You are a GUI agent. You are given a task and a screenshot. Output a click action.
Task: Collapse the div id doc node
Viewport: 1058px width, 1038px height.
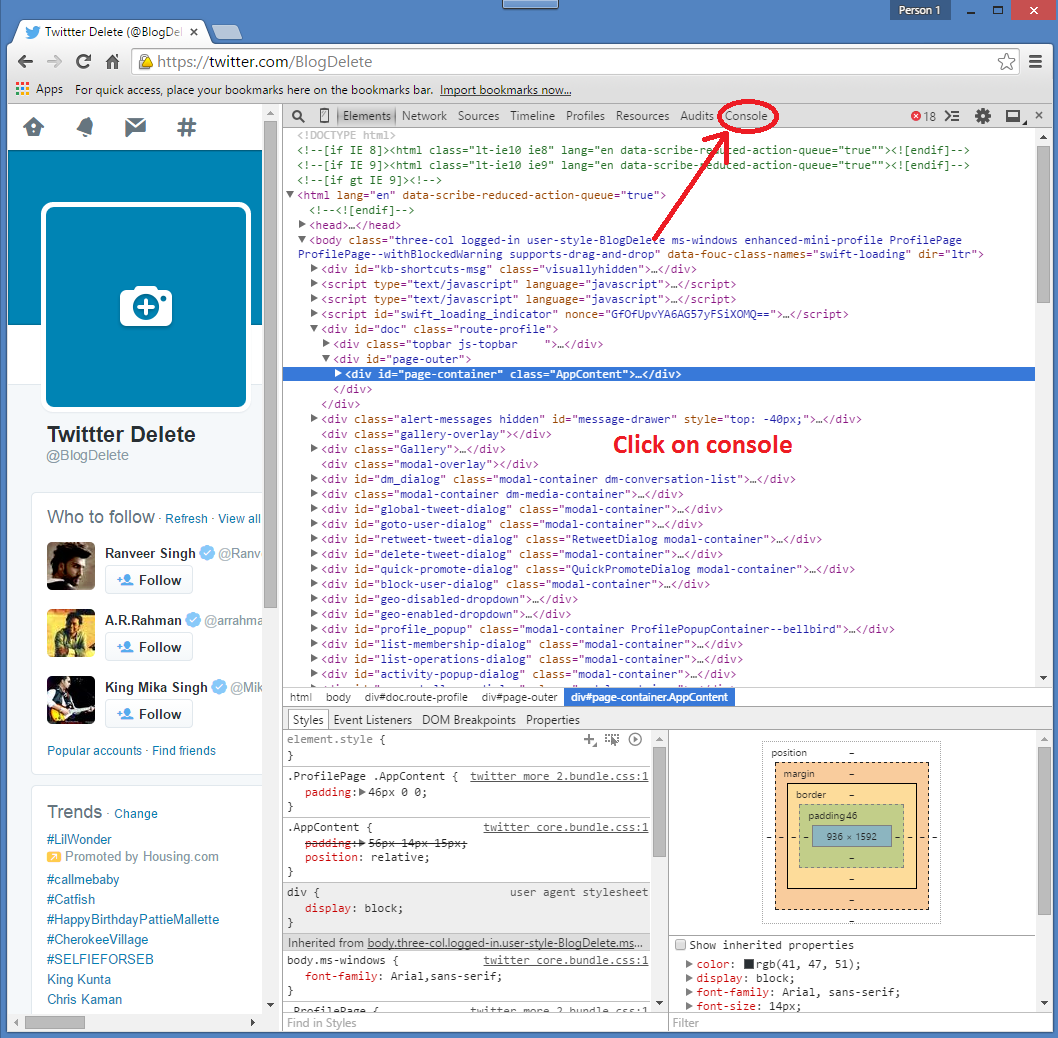click(x=314, y=329)
